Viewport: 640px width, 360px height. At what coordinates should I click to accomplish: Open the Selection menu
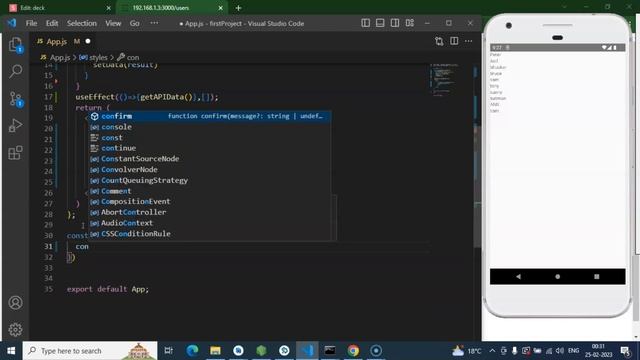click(x=82, y=23)
